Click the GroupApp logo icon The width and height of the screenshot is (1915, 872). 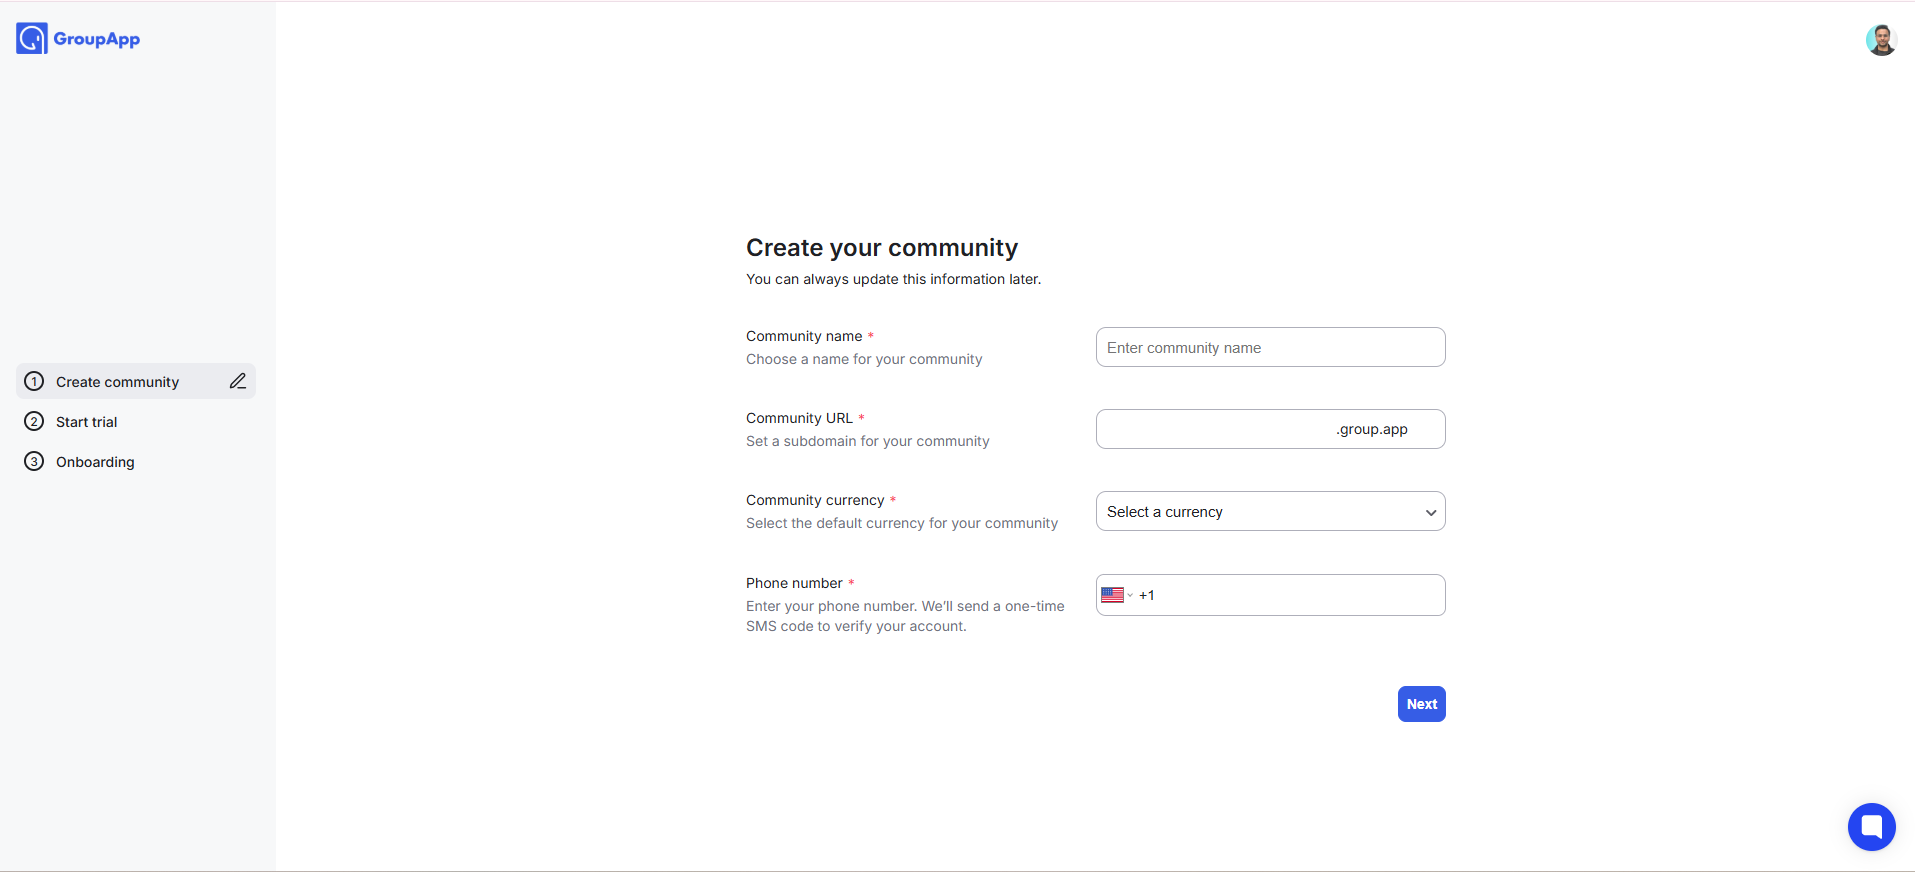(x=32, y=39)
